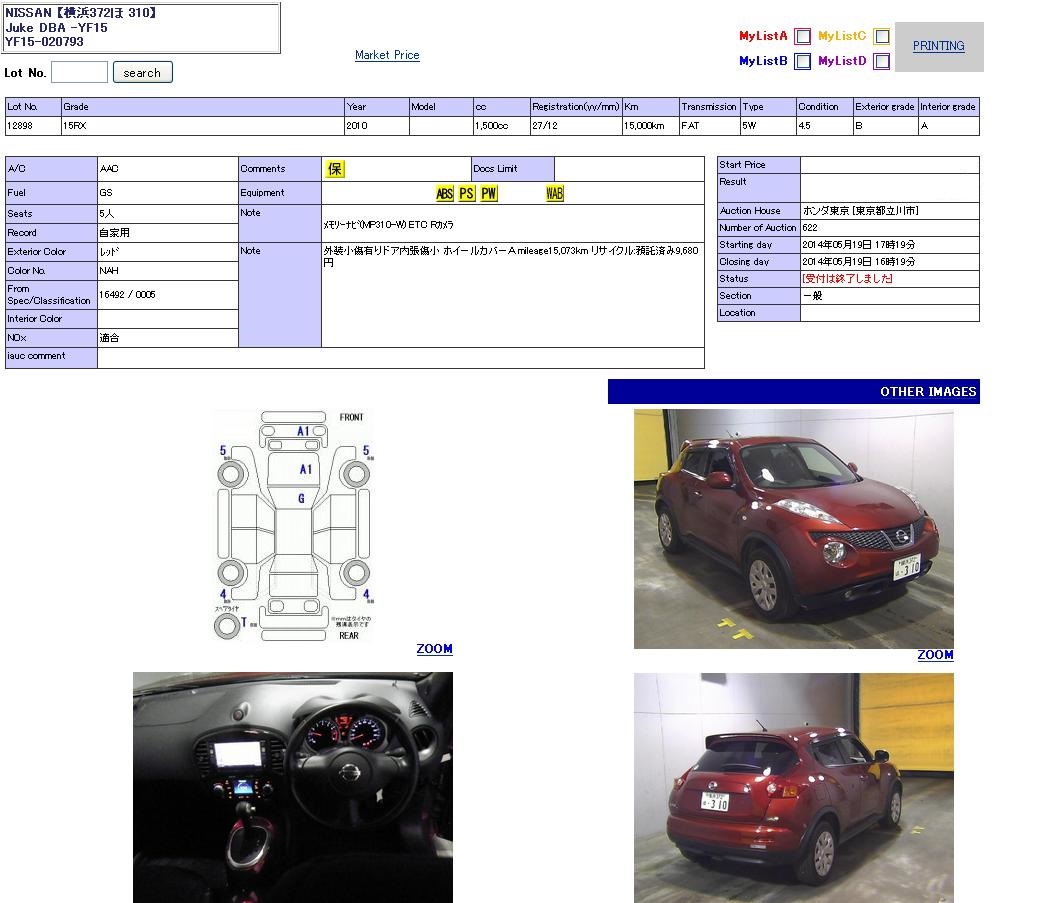Image resolution: width=1052 pixels, height=903 pixels.
Task: Click the PS equipment icon
Action: click(x=467, y=194)
